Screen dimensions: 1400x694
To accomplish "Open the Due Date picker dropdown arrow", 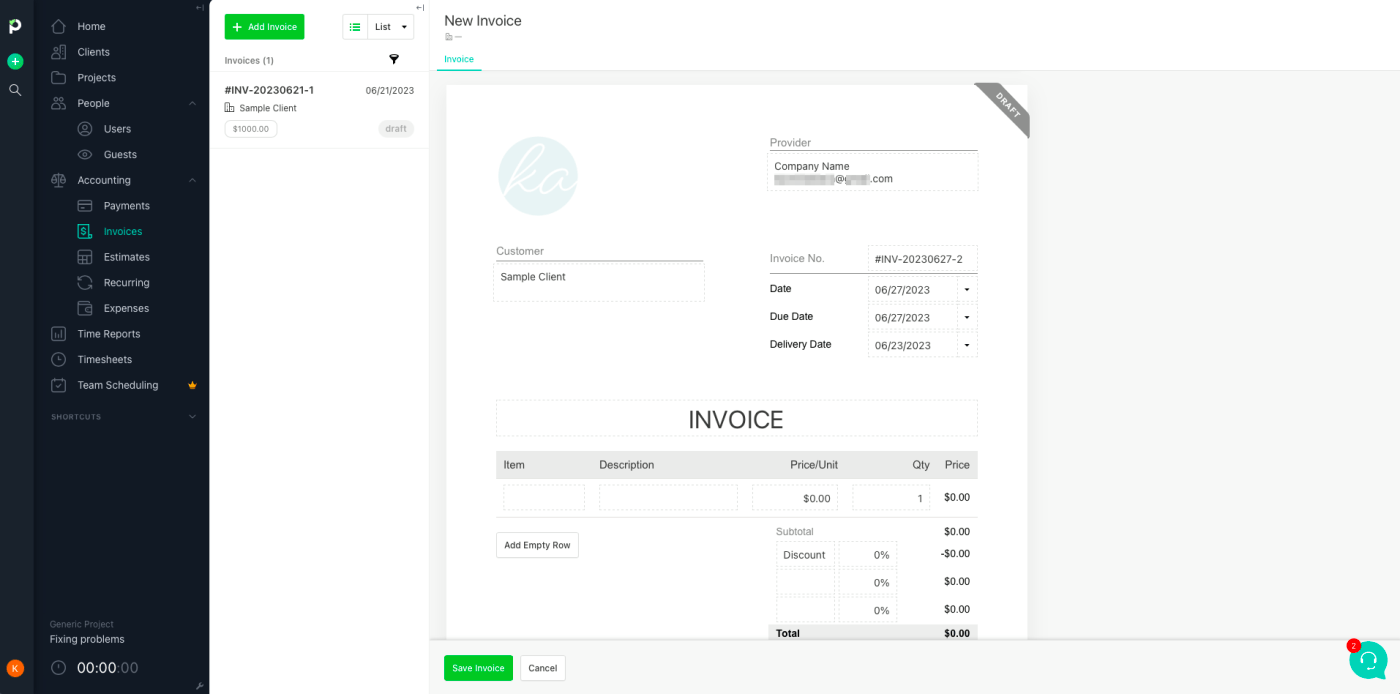I will (967, 317).
